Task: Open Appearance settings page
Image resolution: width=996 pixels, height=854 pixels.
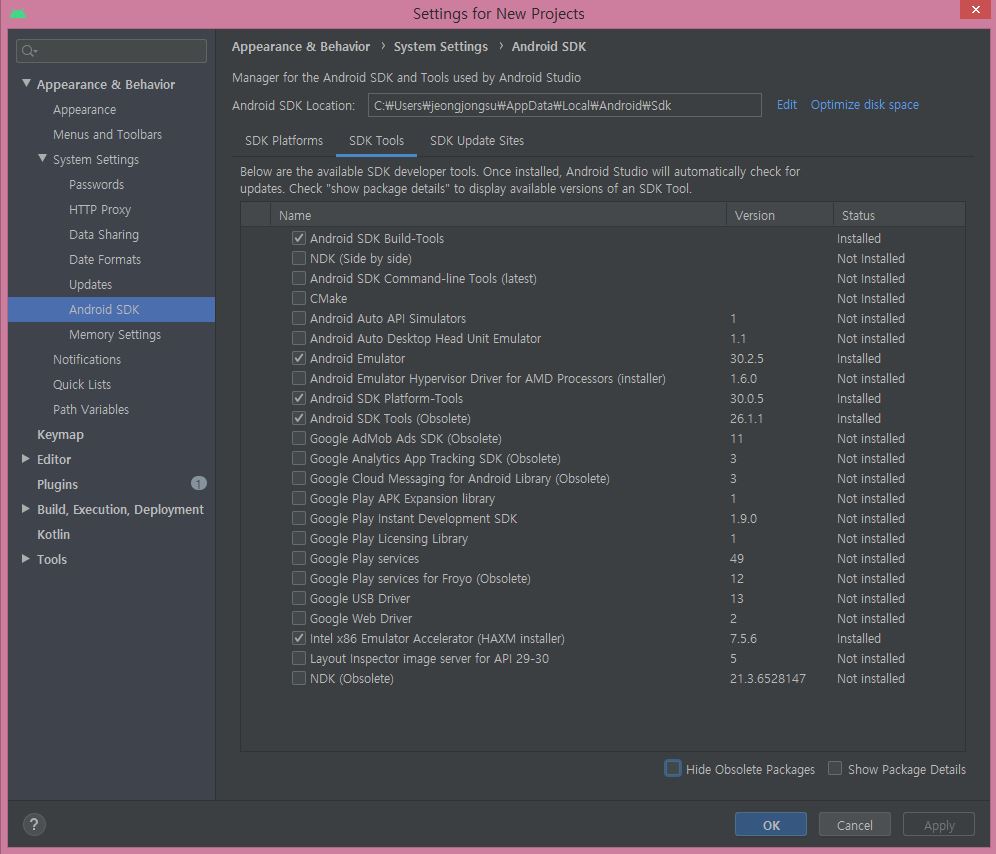Action: point(84,109)
